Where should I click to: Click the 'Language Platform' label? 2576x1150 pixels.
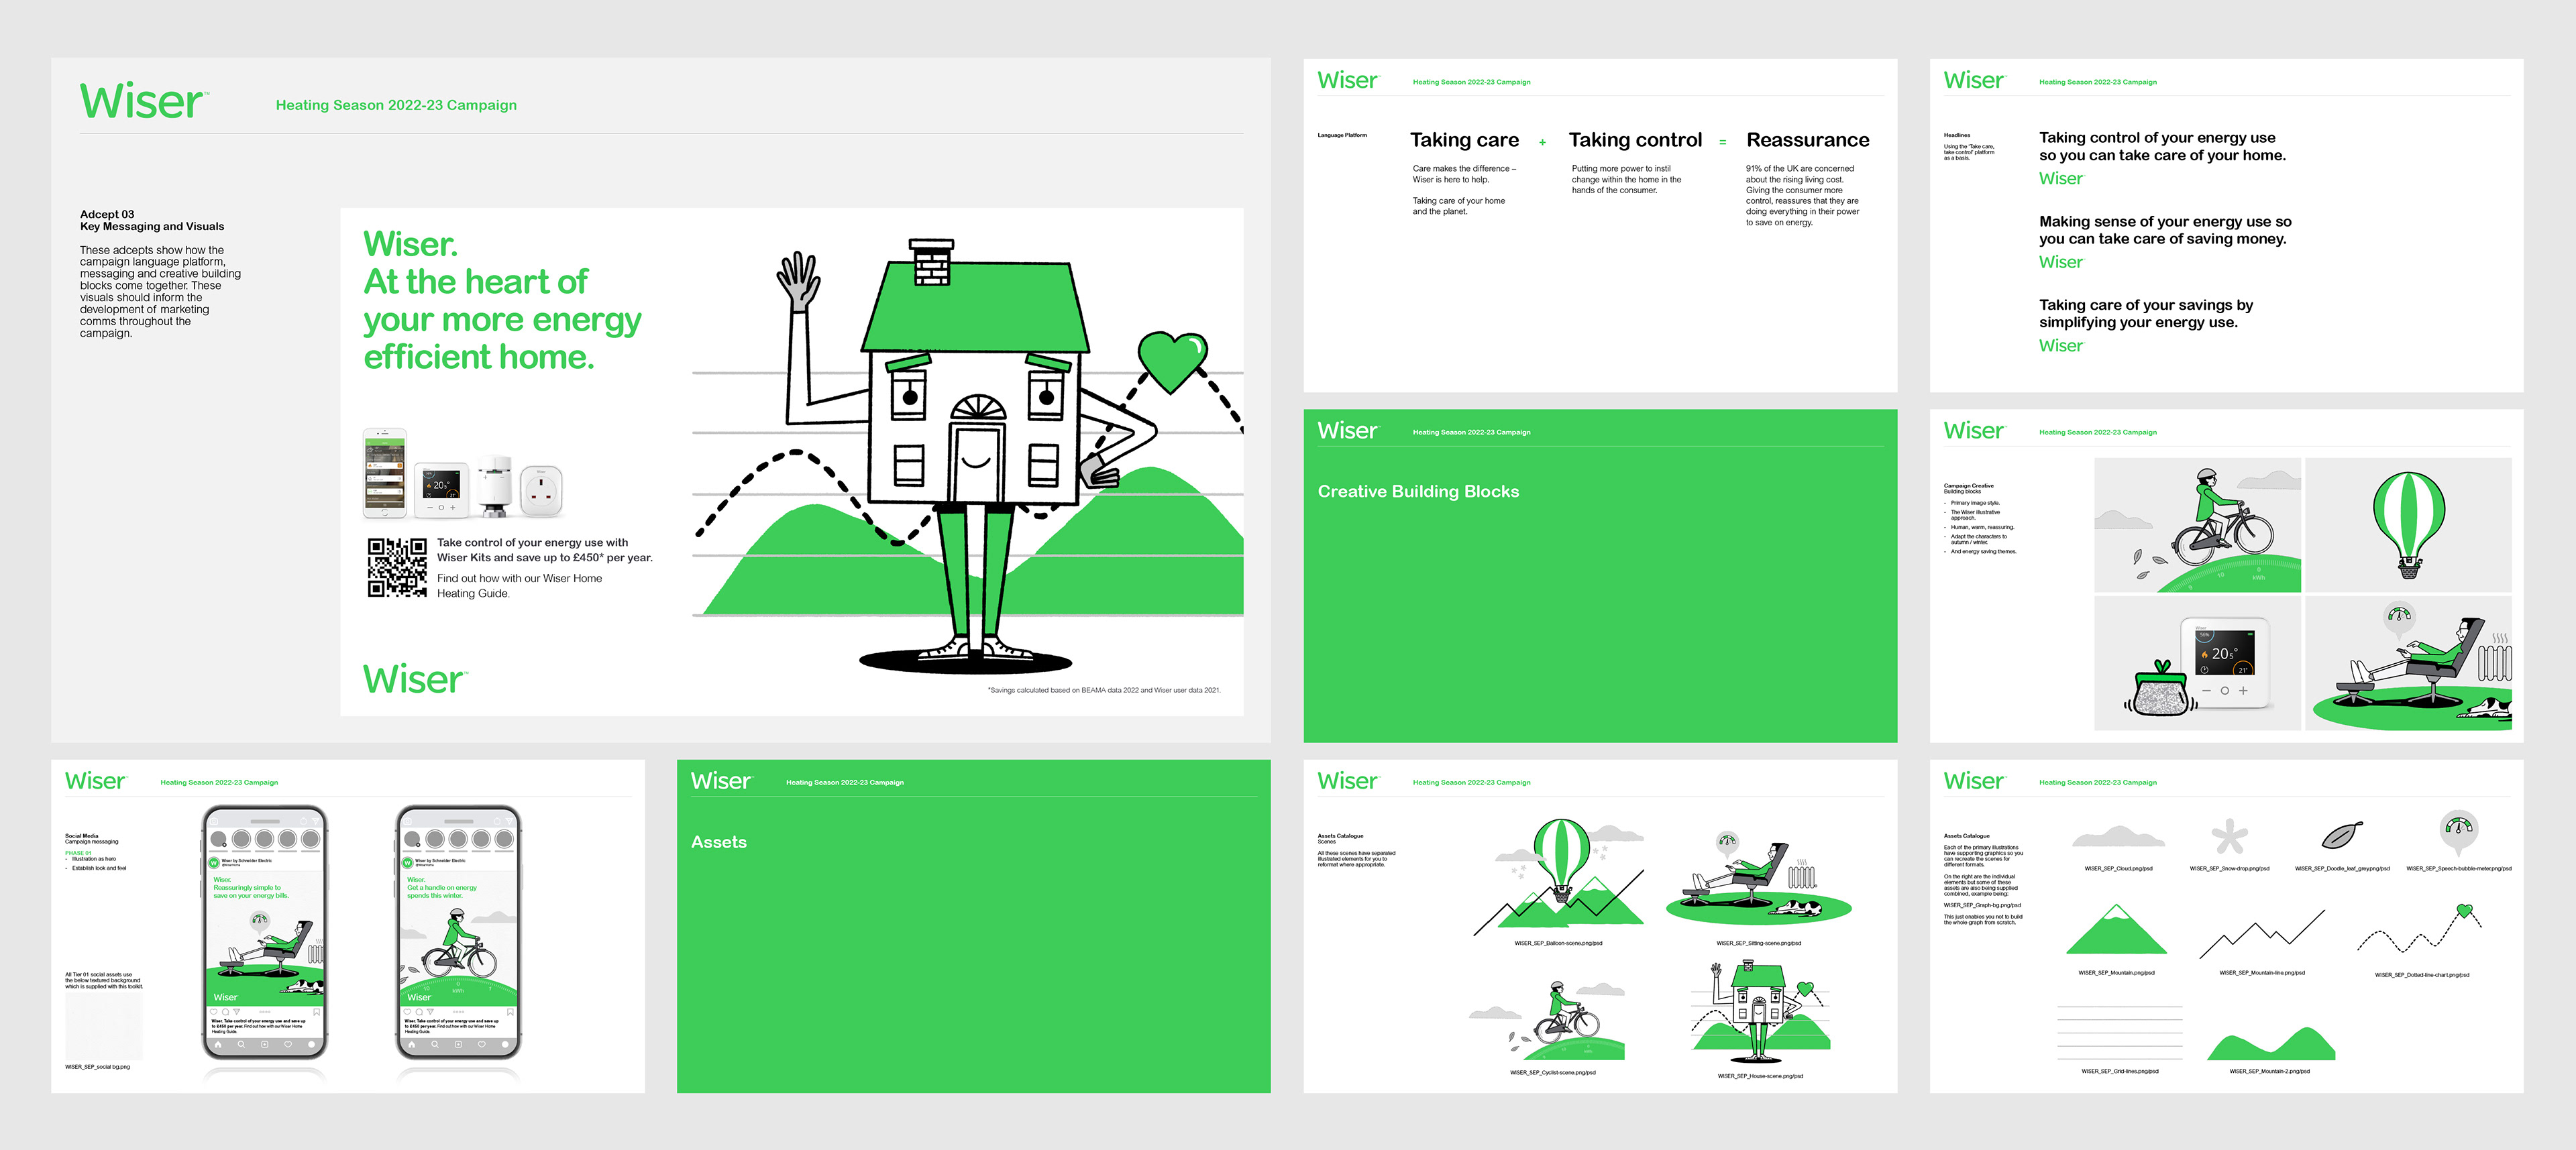point(1342,135)
